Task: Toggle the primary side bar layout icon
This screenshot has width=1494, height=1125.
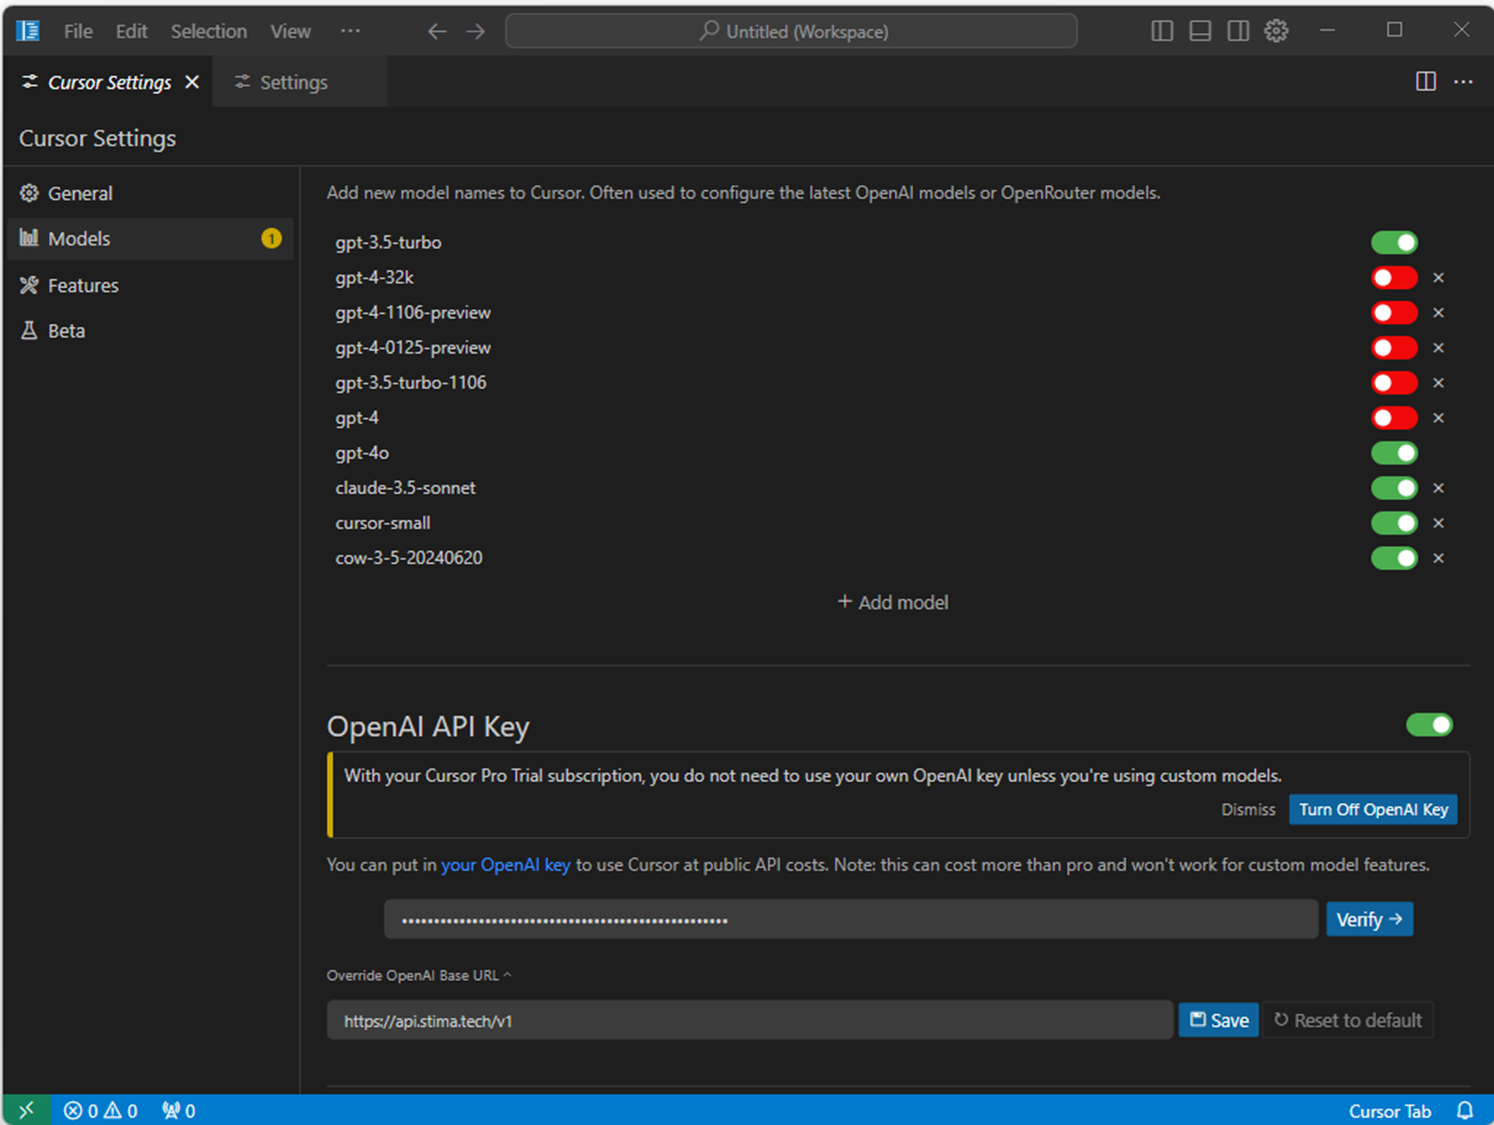Action: point(1161,31)
